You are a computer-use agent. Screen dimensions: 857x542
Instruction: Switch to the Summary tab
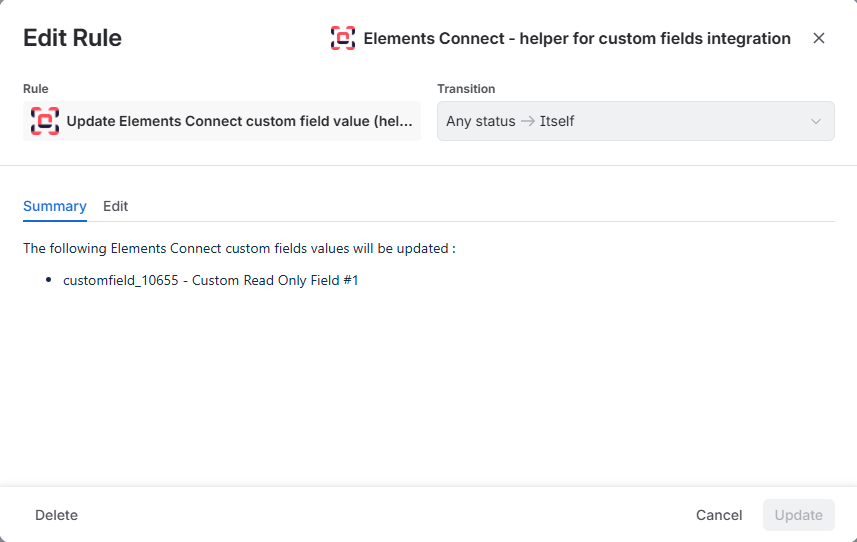pyautogui.click(x=55, y=206)
